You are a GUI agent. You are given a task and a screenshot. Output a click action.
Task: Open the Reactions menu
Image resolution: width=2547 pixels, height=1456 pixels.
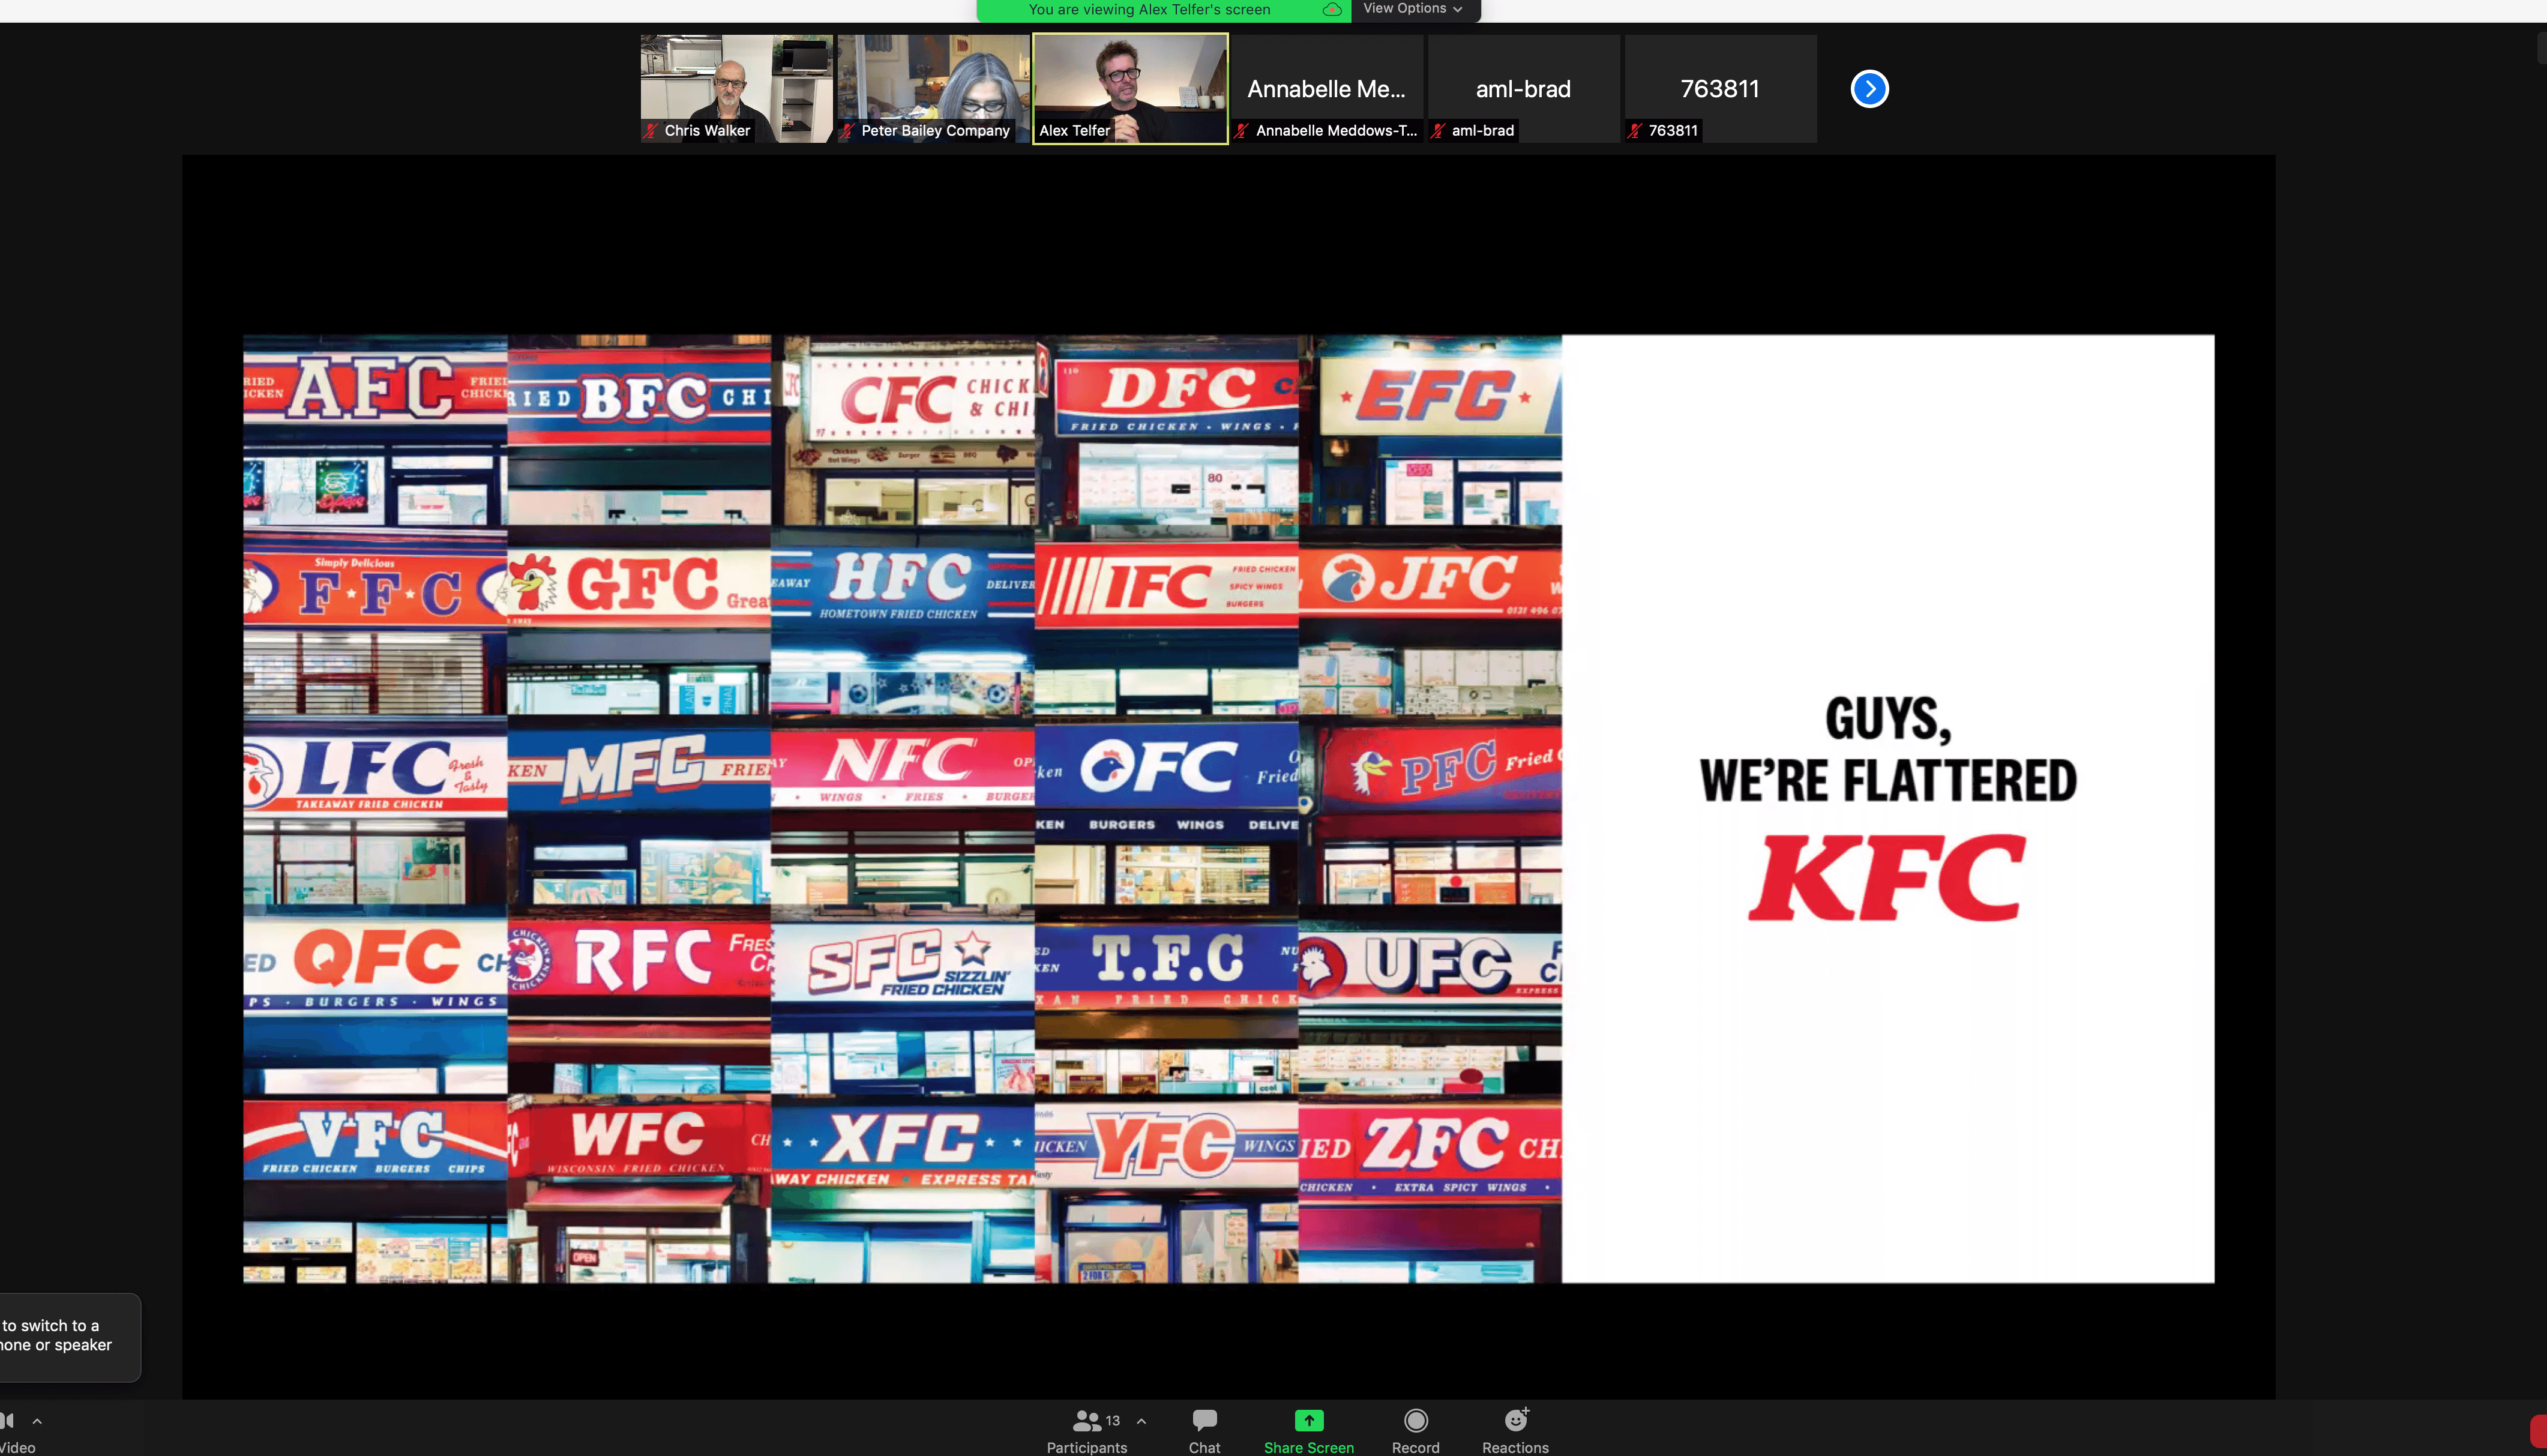pos(1515,1431)
